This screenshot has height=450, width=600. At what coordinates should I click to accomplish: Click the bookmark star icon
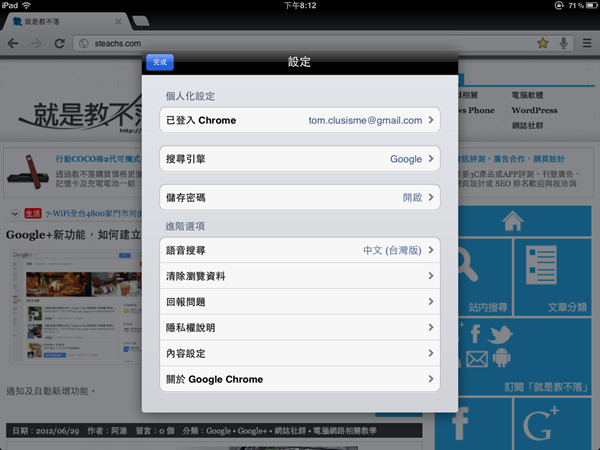click(542, 43)
